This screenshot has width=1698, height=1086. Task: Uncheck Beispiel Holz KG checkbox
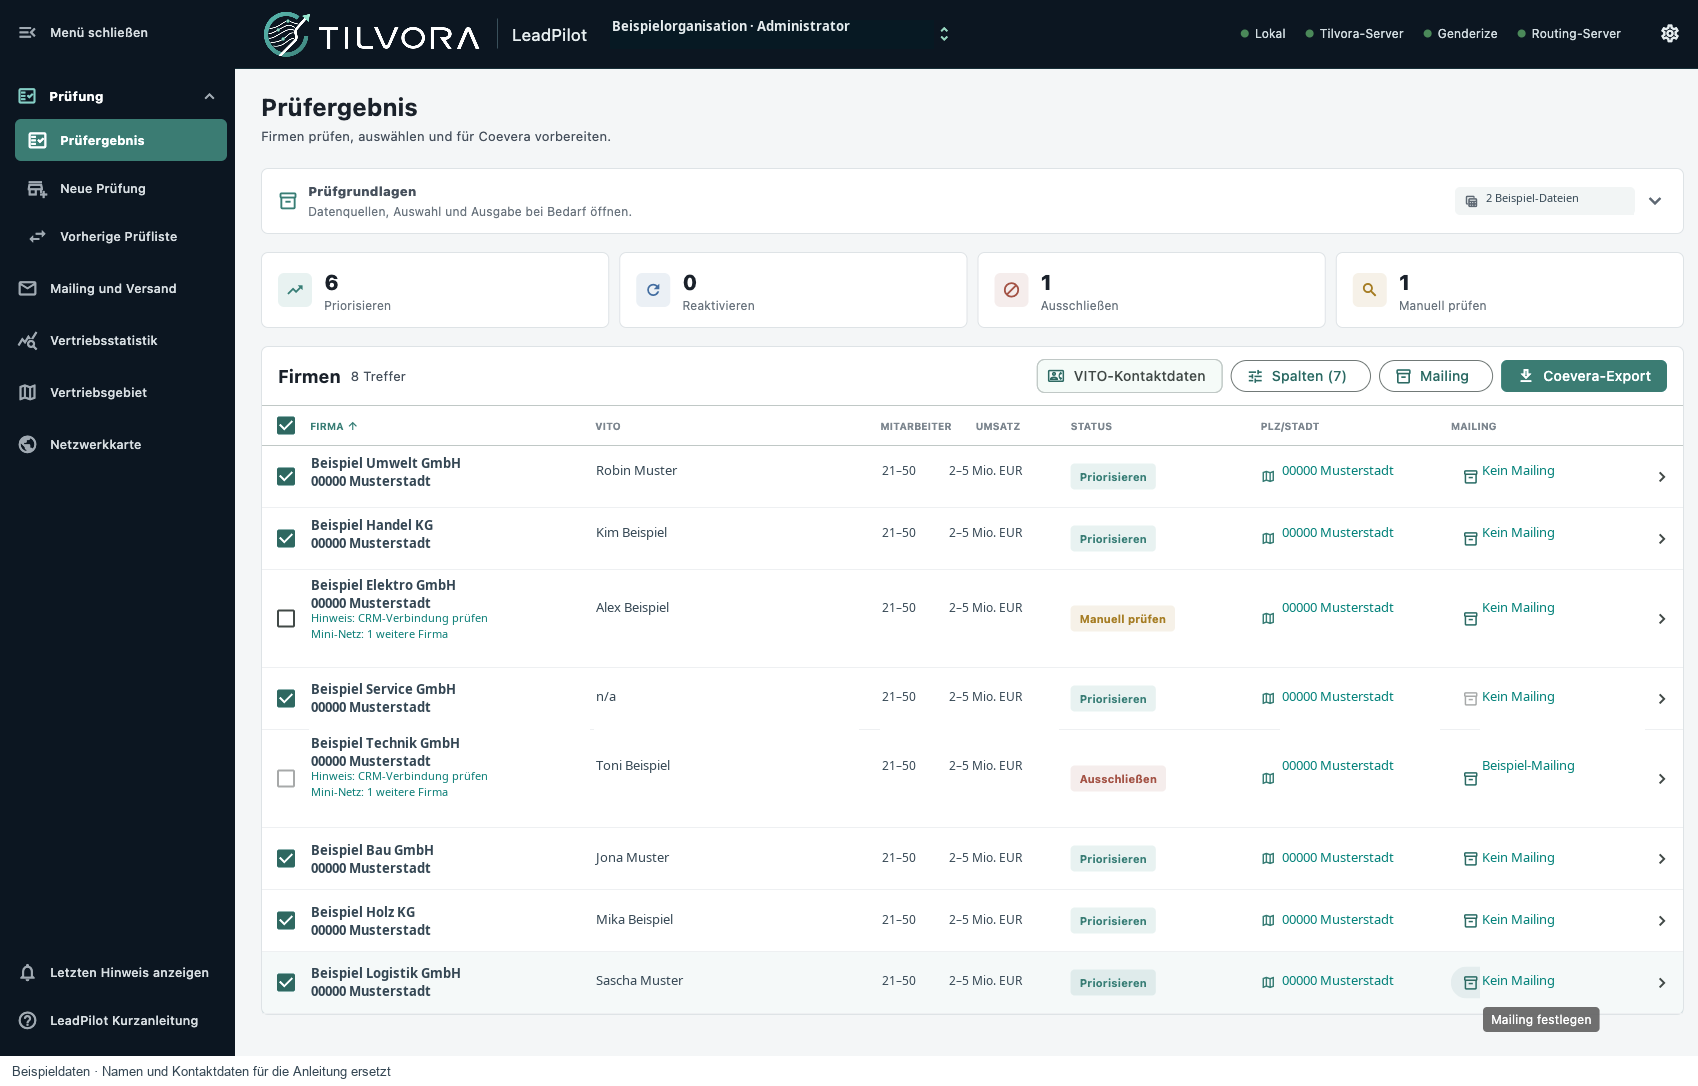pos(286,921)
